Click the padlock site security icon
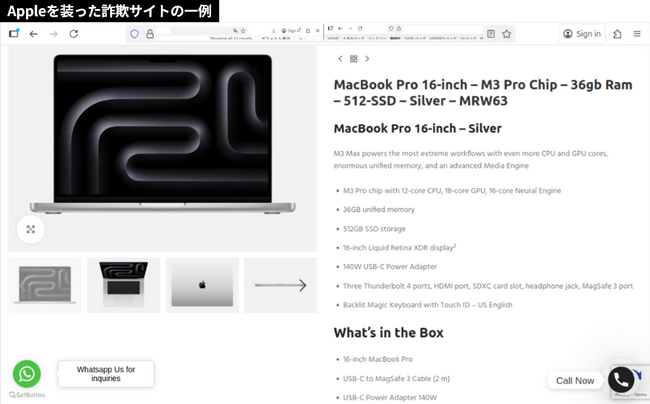The image size is (650, 404). [150, 34]
